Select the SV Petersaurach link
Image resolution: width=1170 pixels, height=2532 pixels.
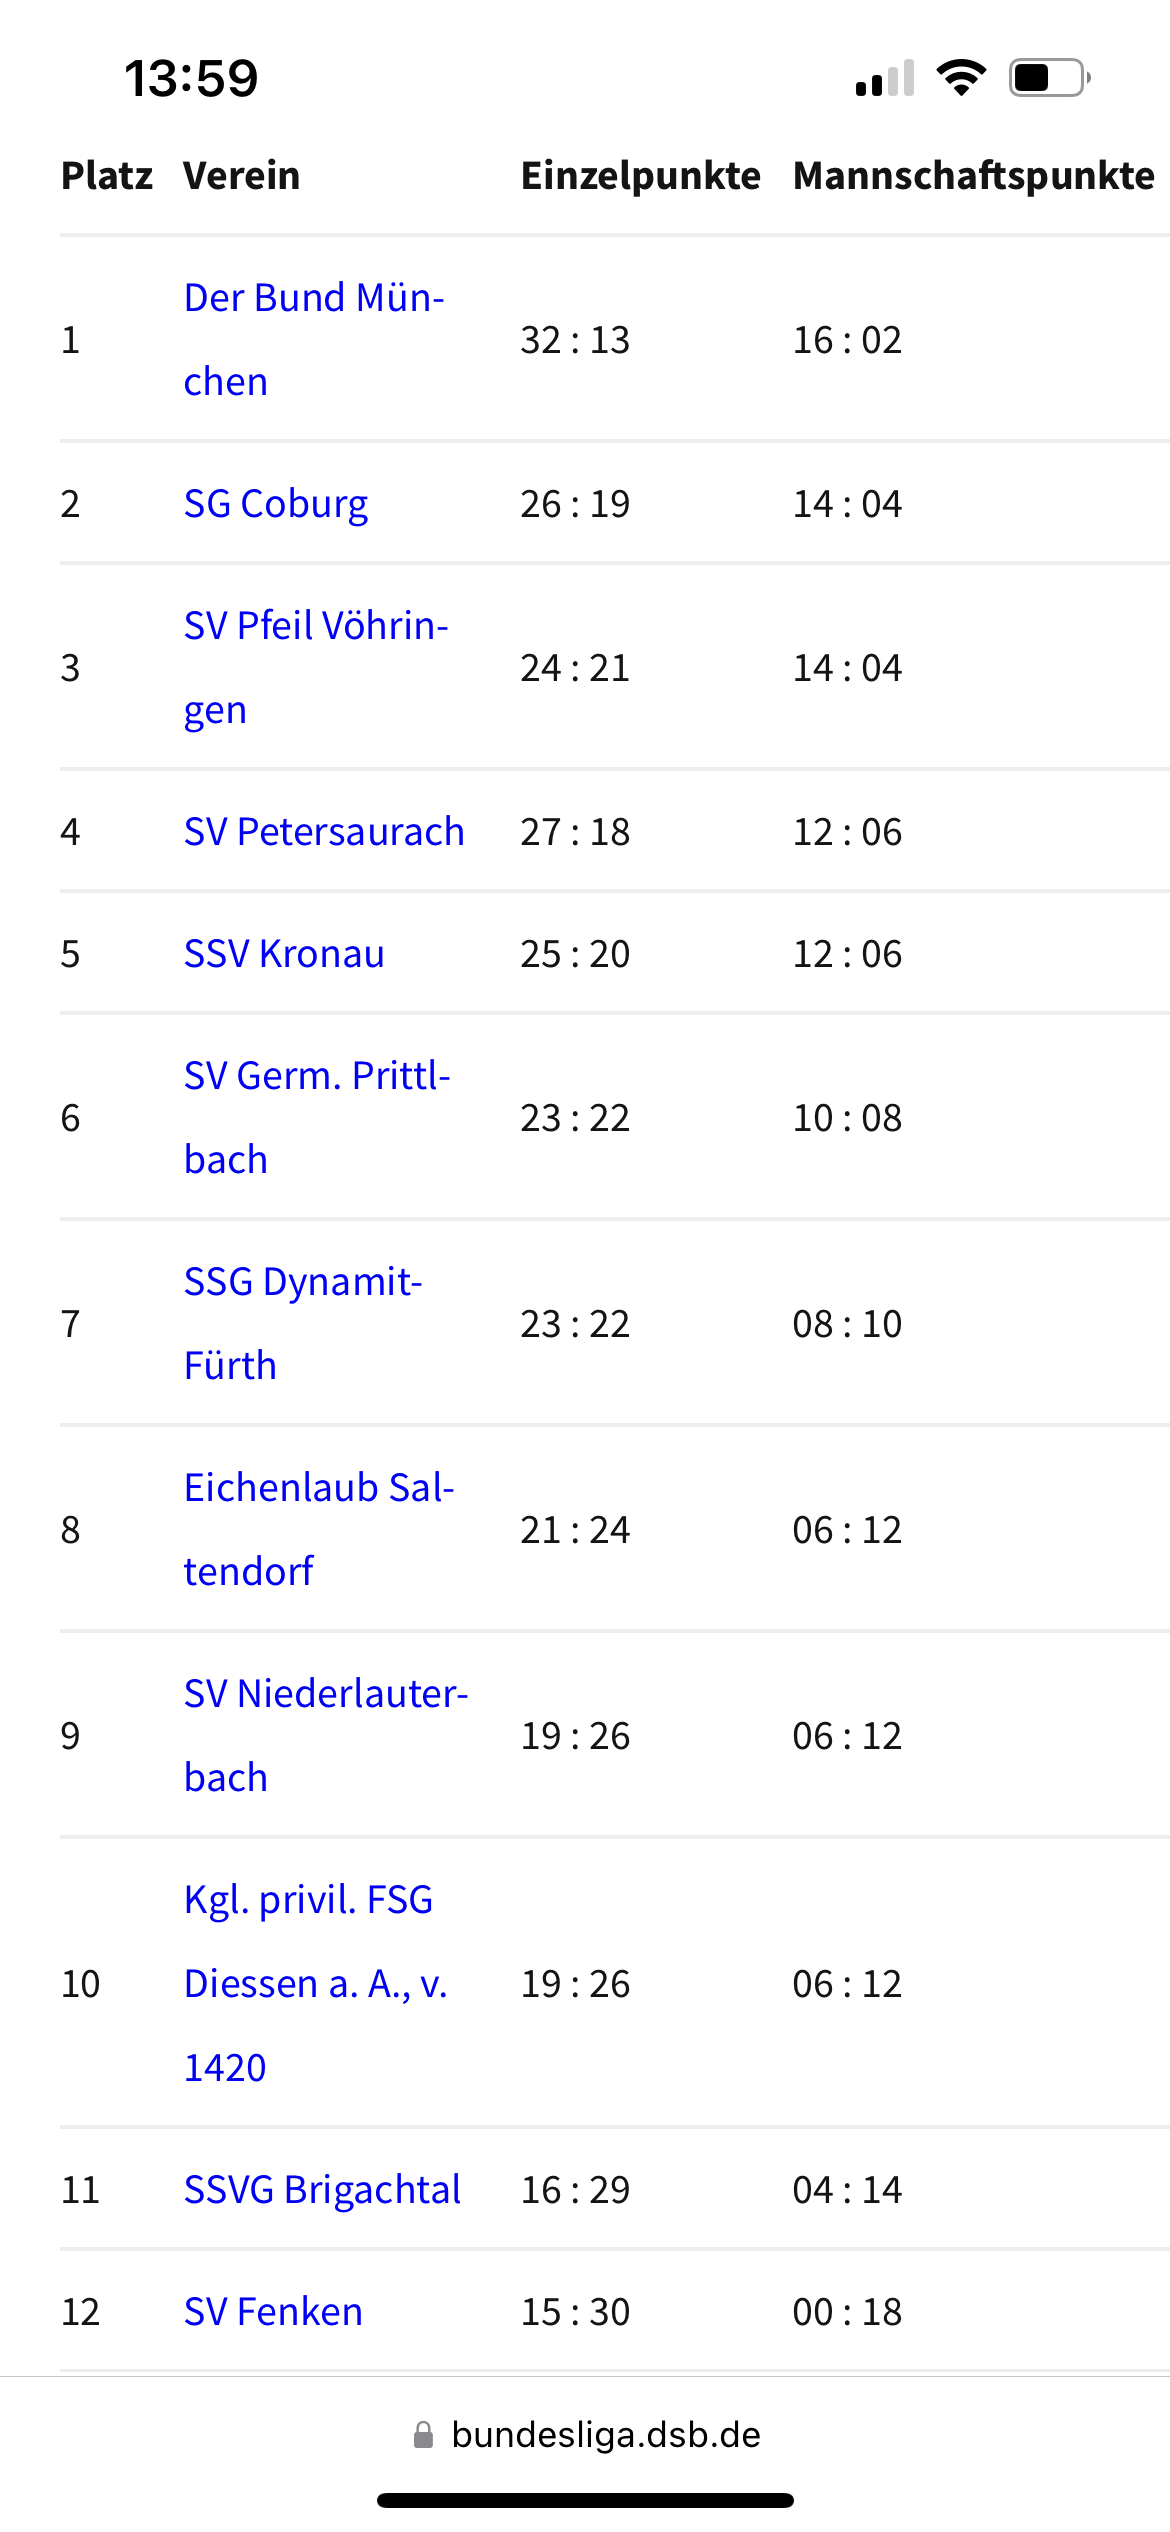click(324, 832)
